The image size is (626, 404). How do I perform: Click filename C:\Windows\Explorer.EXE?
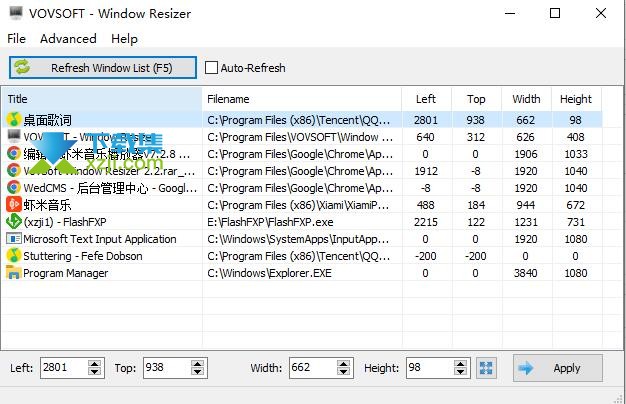click(269, 273)
